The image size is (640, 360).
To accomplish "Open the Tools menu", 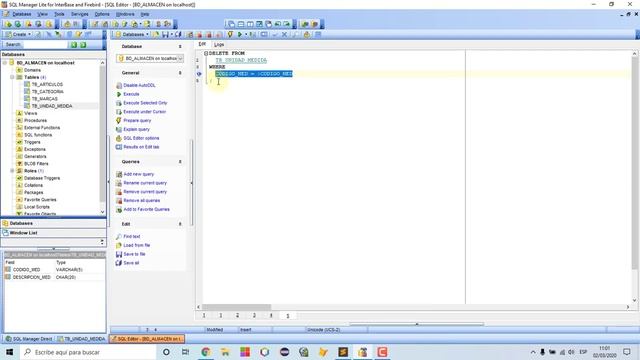I will [60, 14].
